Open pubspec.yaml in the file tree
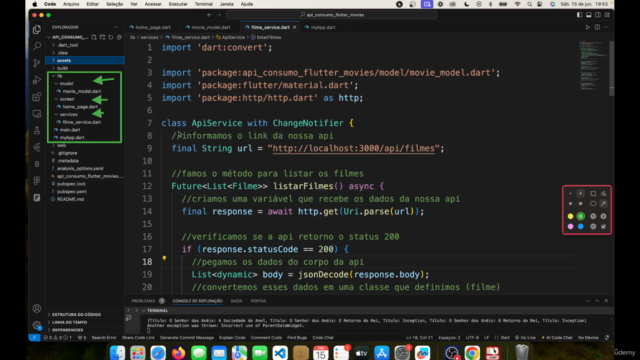Viewport: 640px width, 360px height. pos(71,191)
